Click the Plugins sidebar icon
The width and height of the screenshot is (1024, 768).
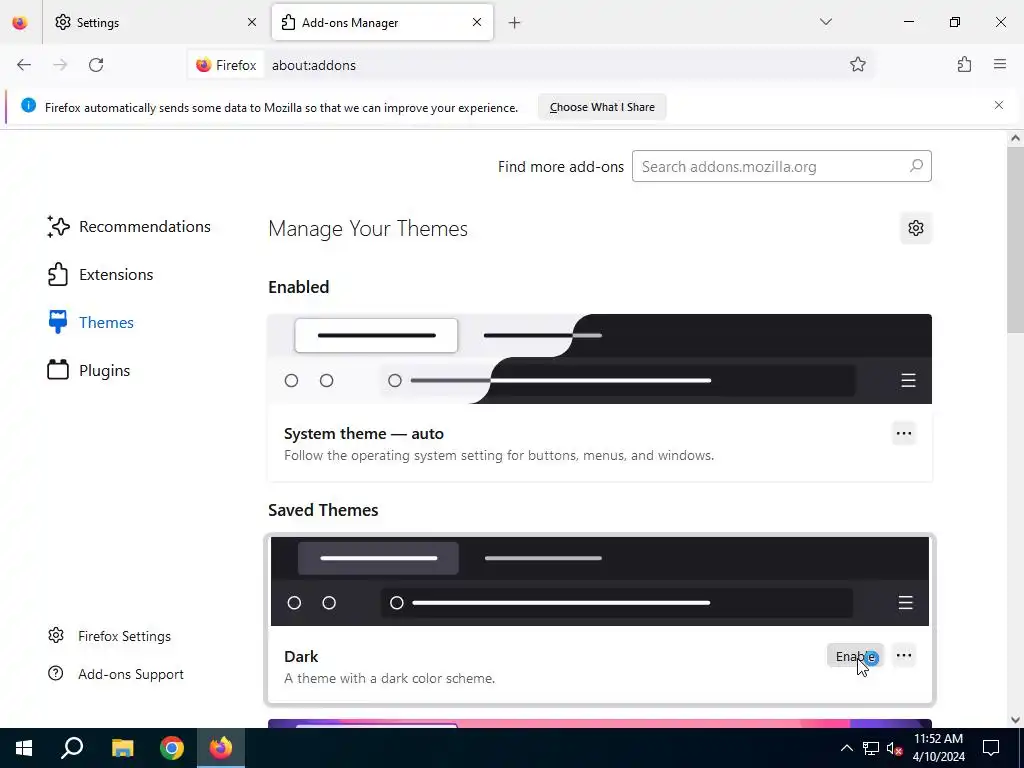pos(58,370)
